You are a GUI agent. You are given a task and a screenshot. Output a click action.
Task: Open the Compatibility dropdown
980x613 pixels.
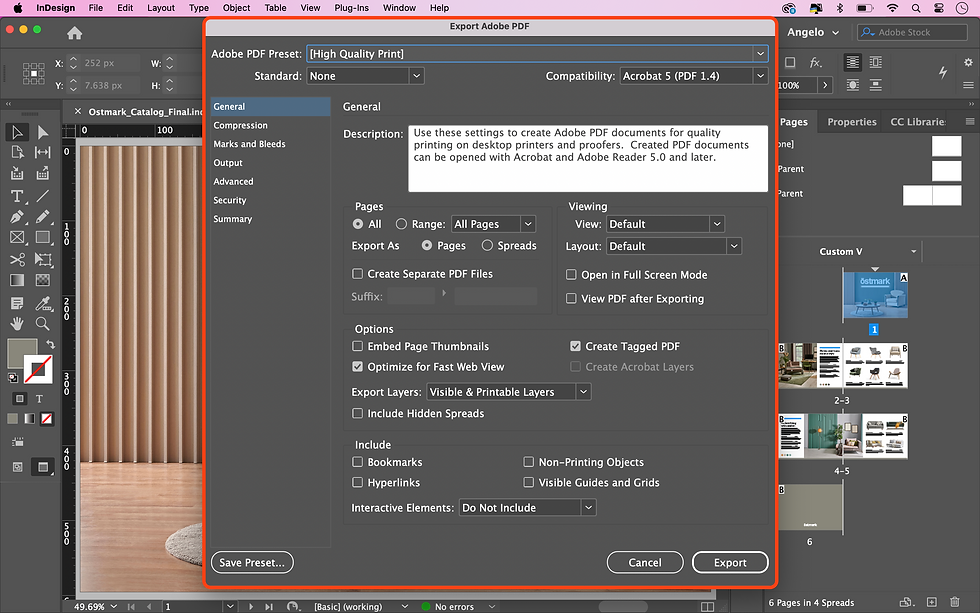click(694, 76)
